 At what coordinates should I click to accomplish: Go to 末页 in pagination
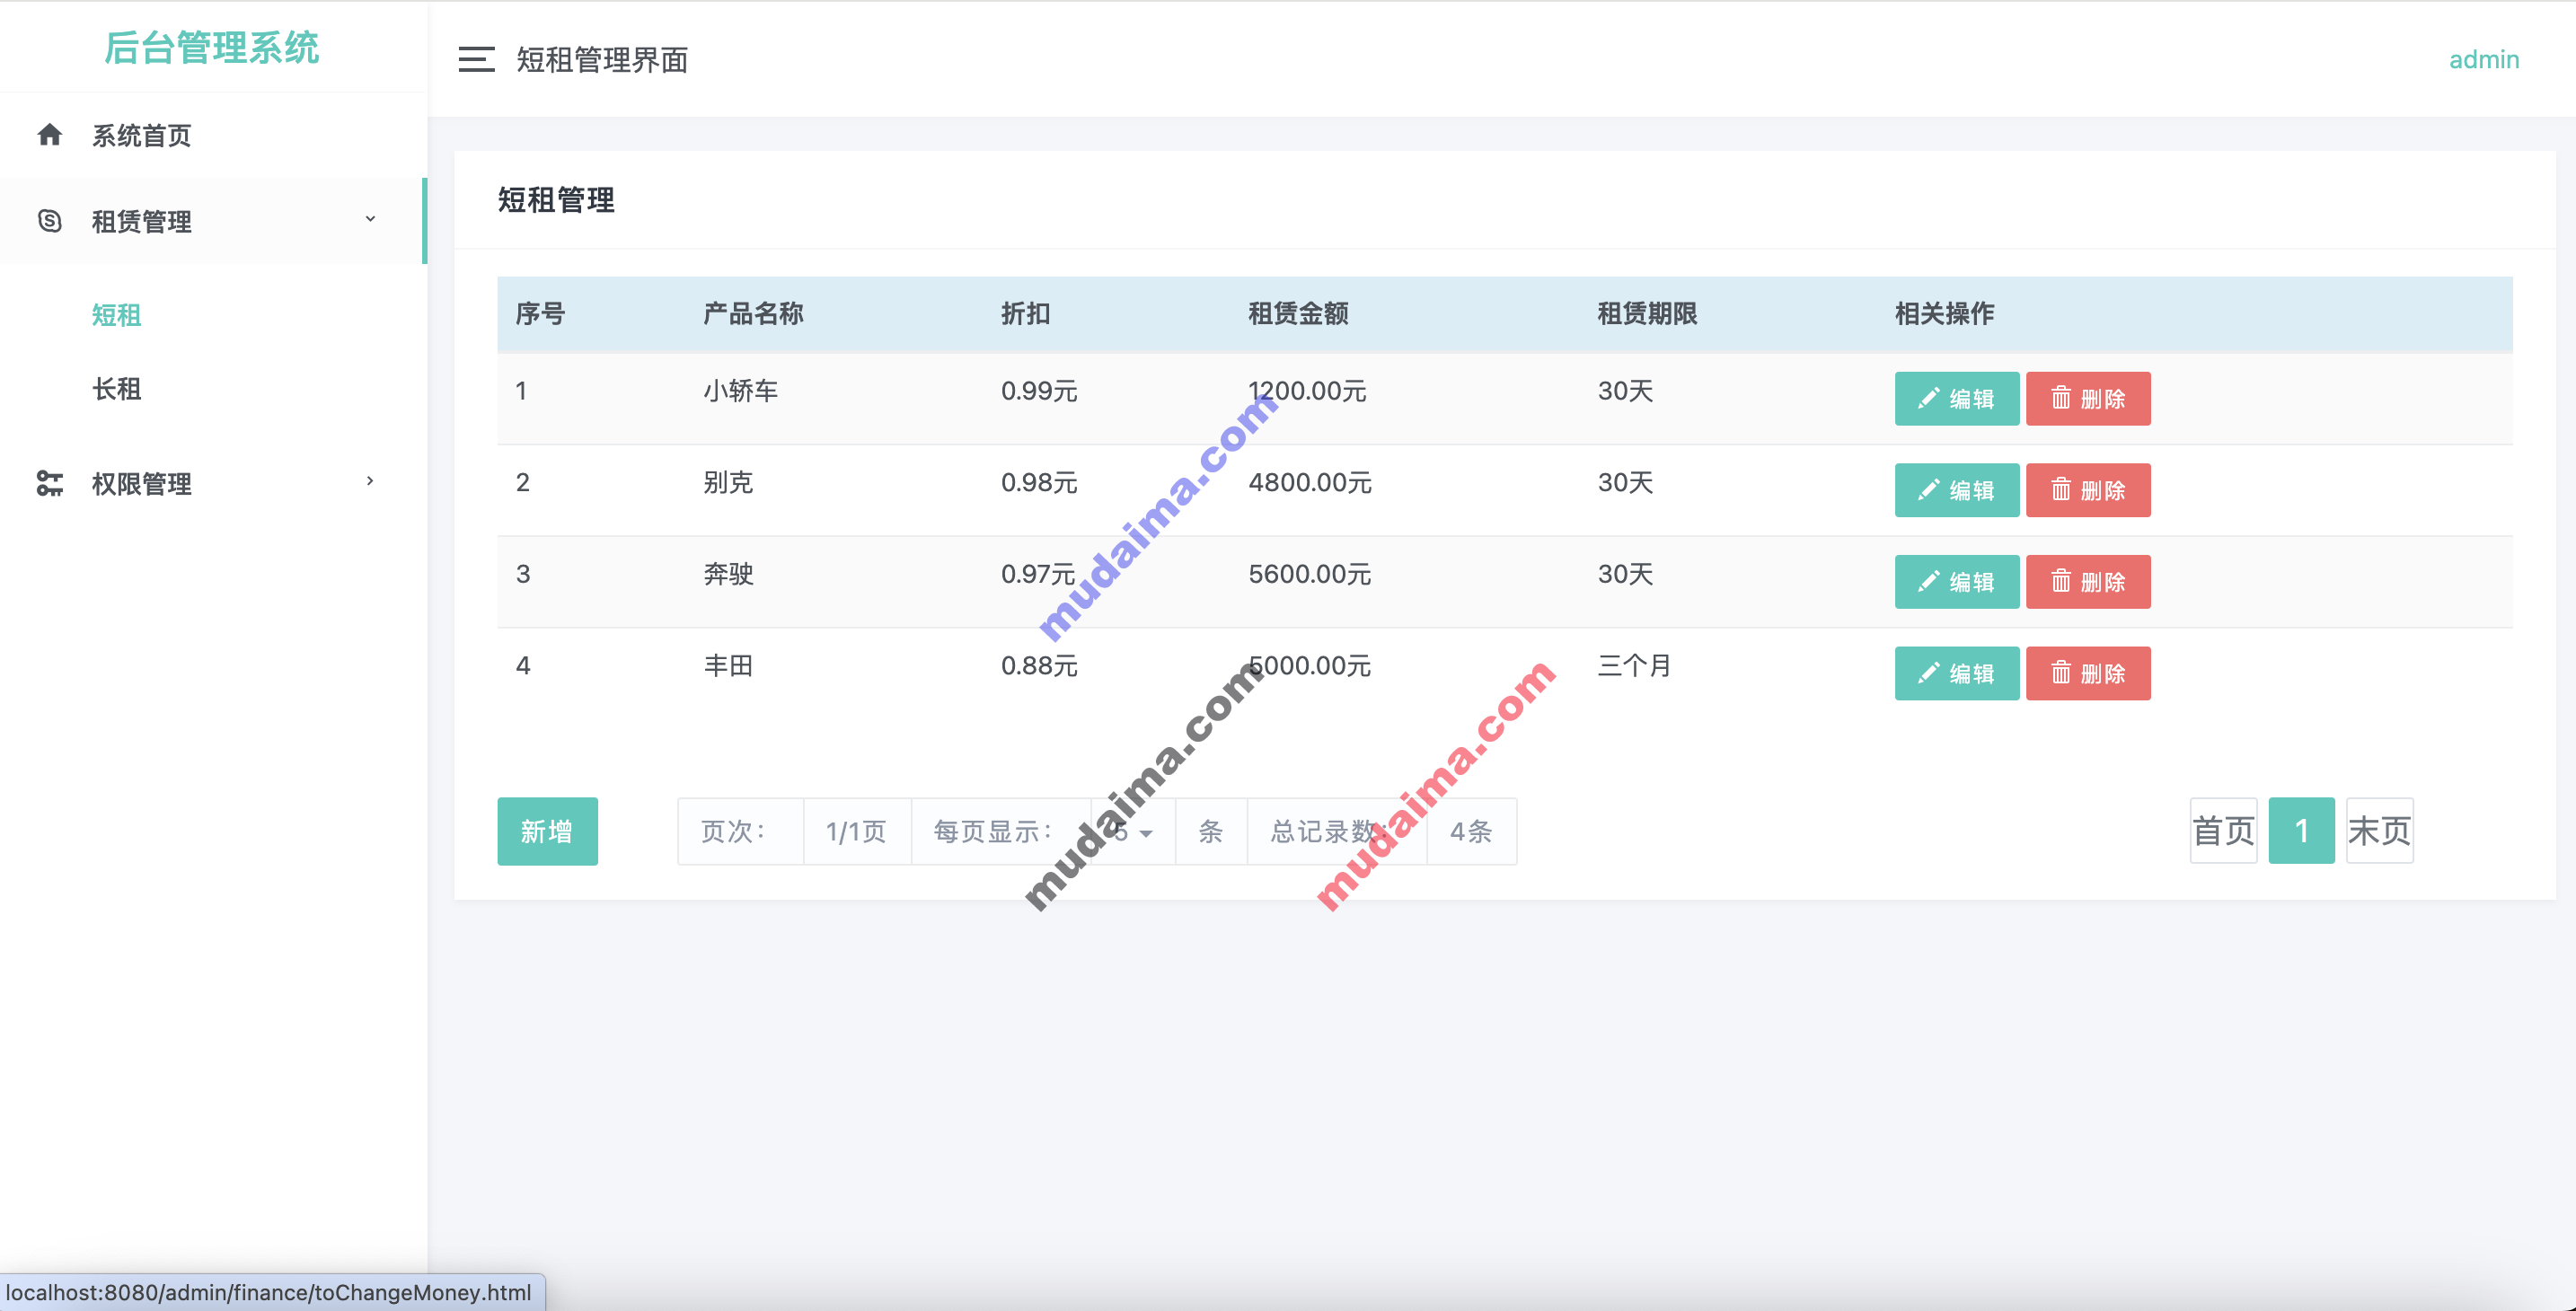[2380, 831]
